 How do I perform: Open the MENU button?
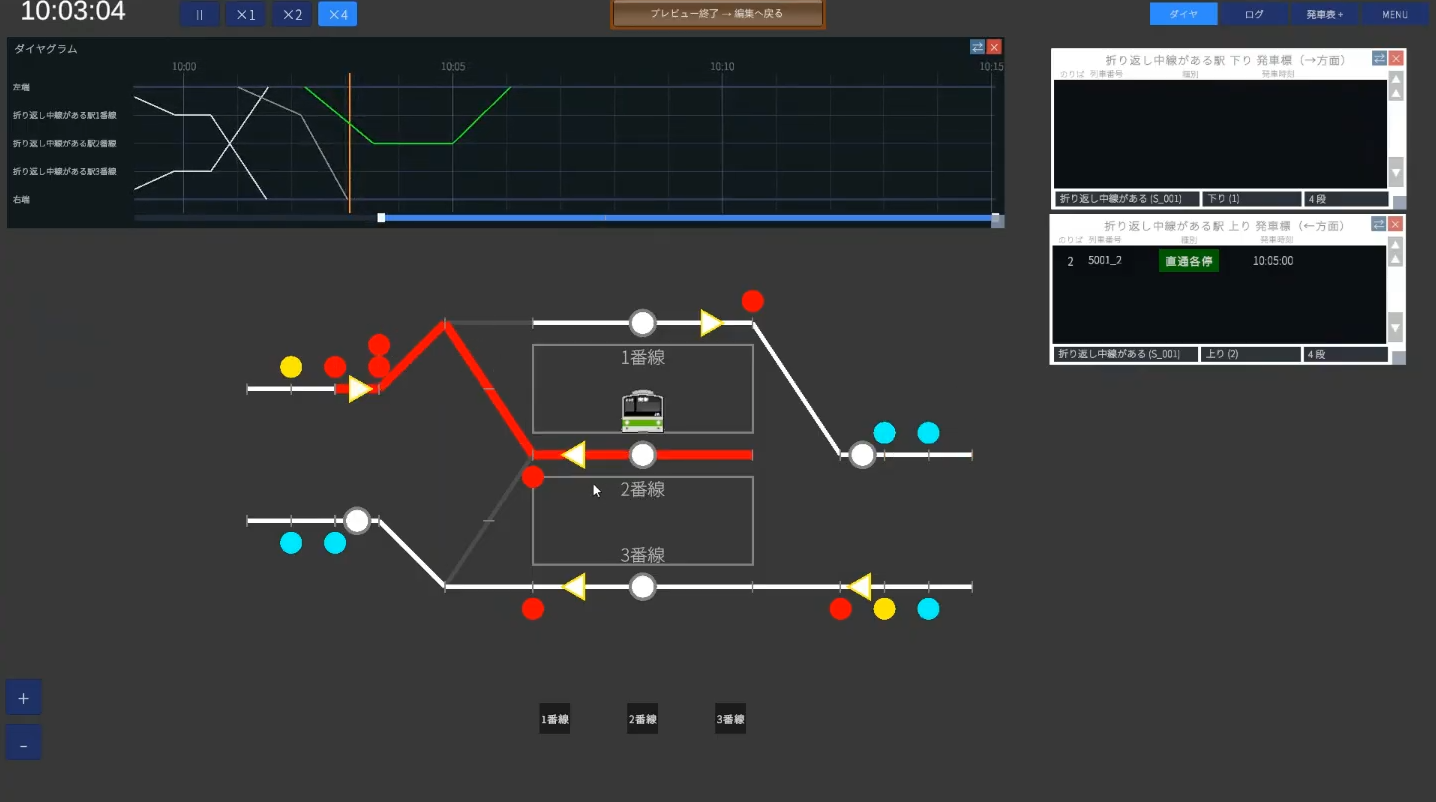tap(1395, 14)
